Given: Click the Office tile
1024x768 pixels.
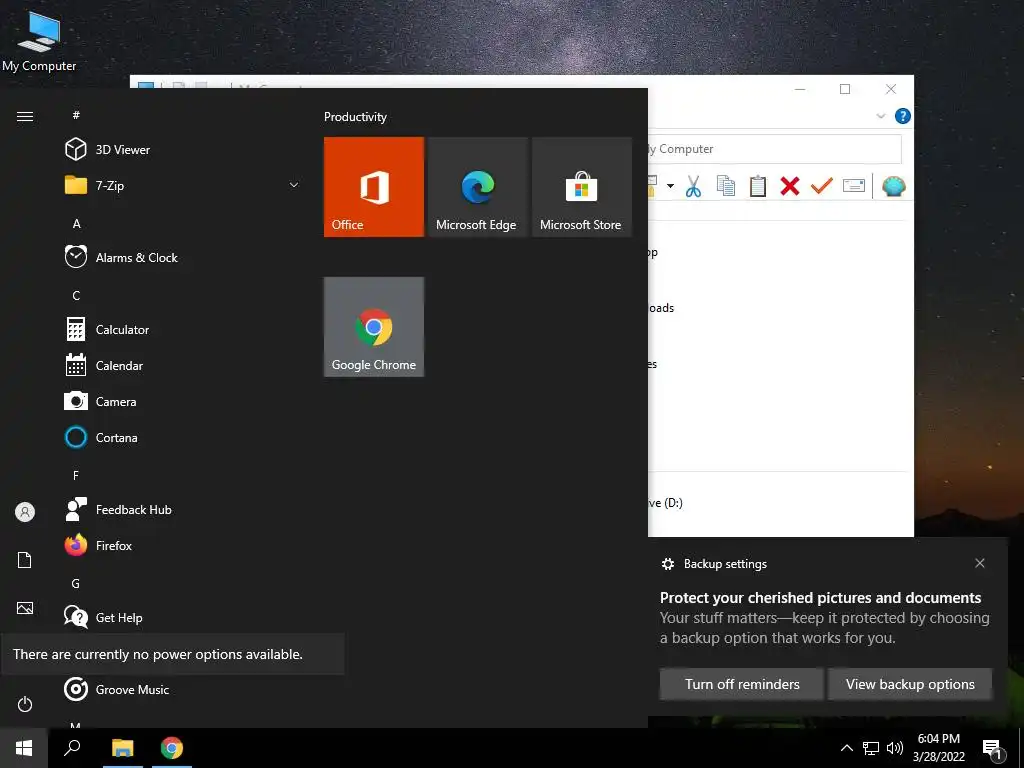Looking at the screenshot, I should [374, 187].
